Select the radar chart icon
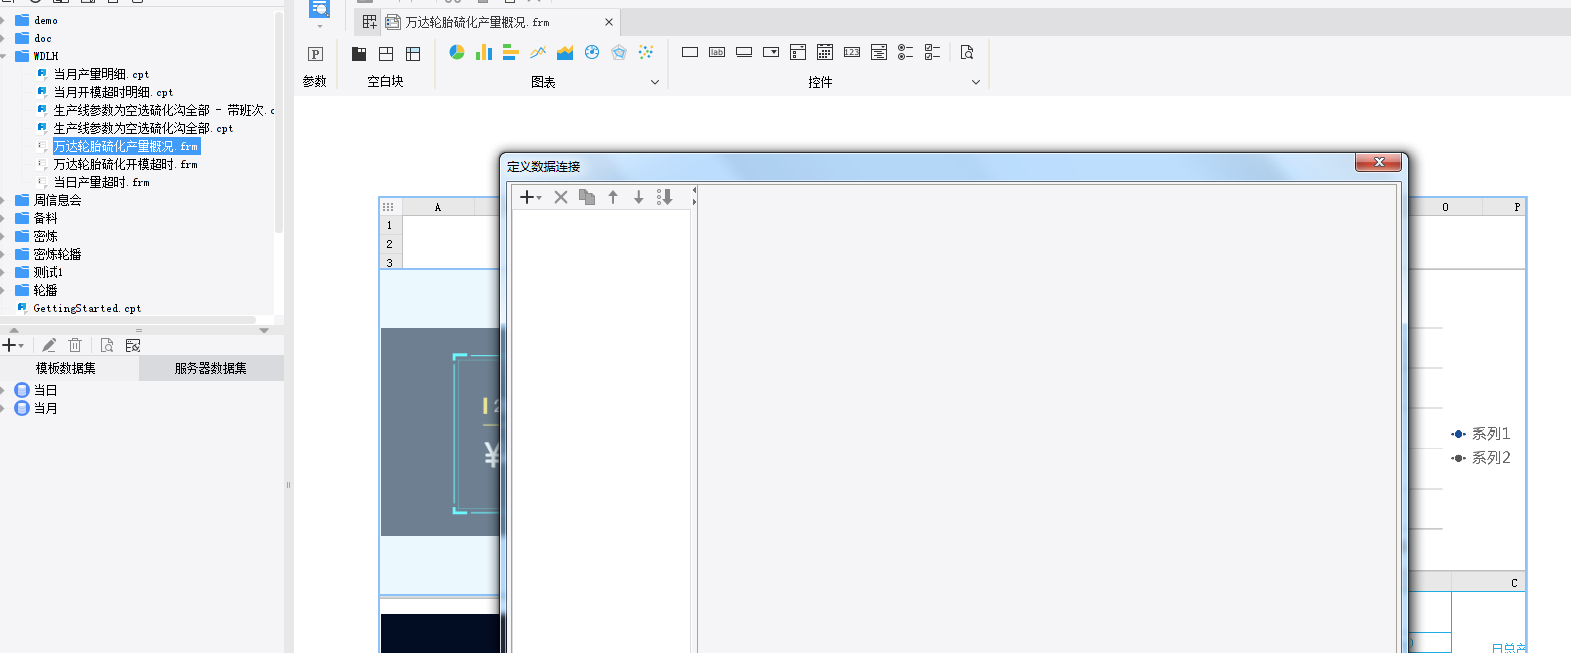Image resolution: width=1571 pixels, height=653 pixels. [x=619, y=52]
